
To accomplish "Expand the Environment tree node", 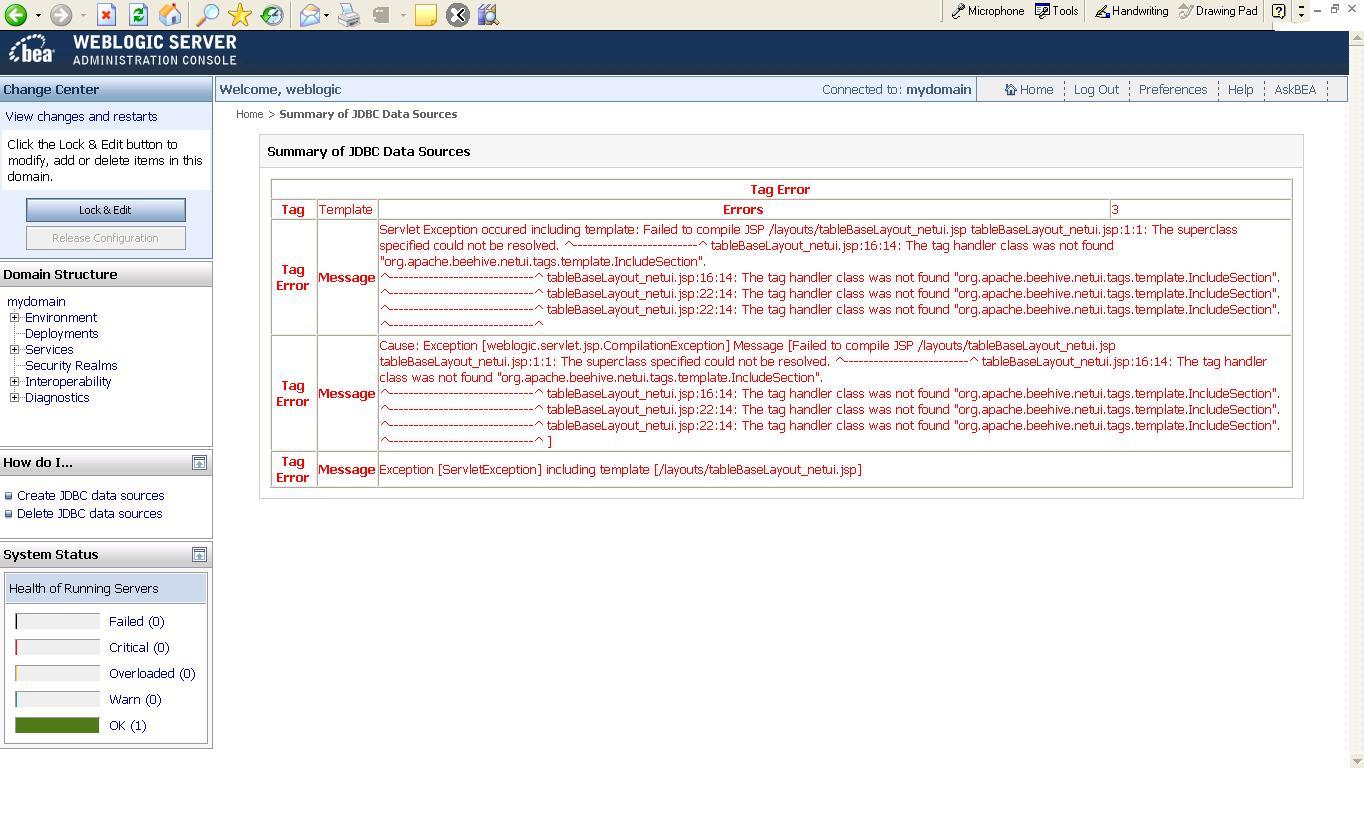I will click(x=15, y=318).
